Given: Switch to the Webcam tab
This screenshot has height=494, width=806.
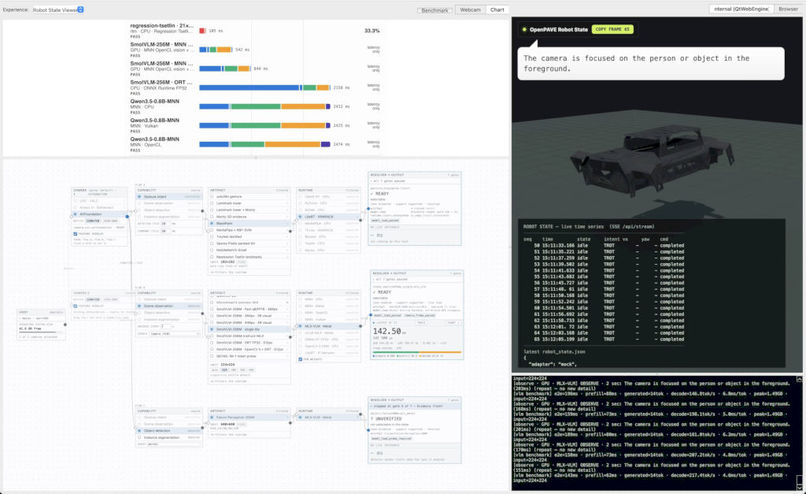Looking at the screenshot, I should tap(470, 10).
